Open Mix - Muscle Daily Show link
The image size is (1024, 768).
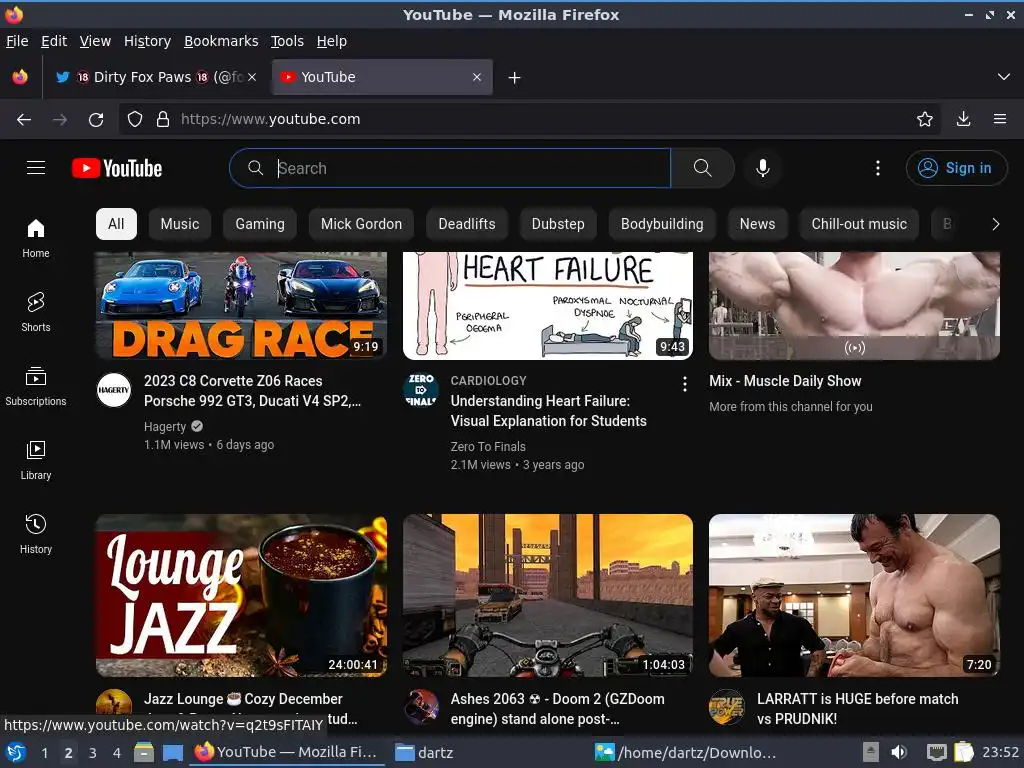click(785, 381)
